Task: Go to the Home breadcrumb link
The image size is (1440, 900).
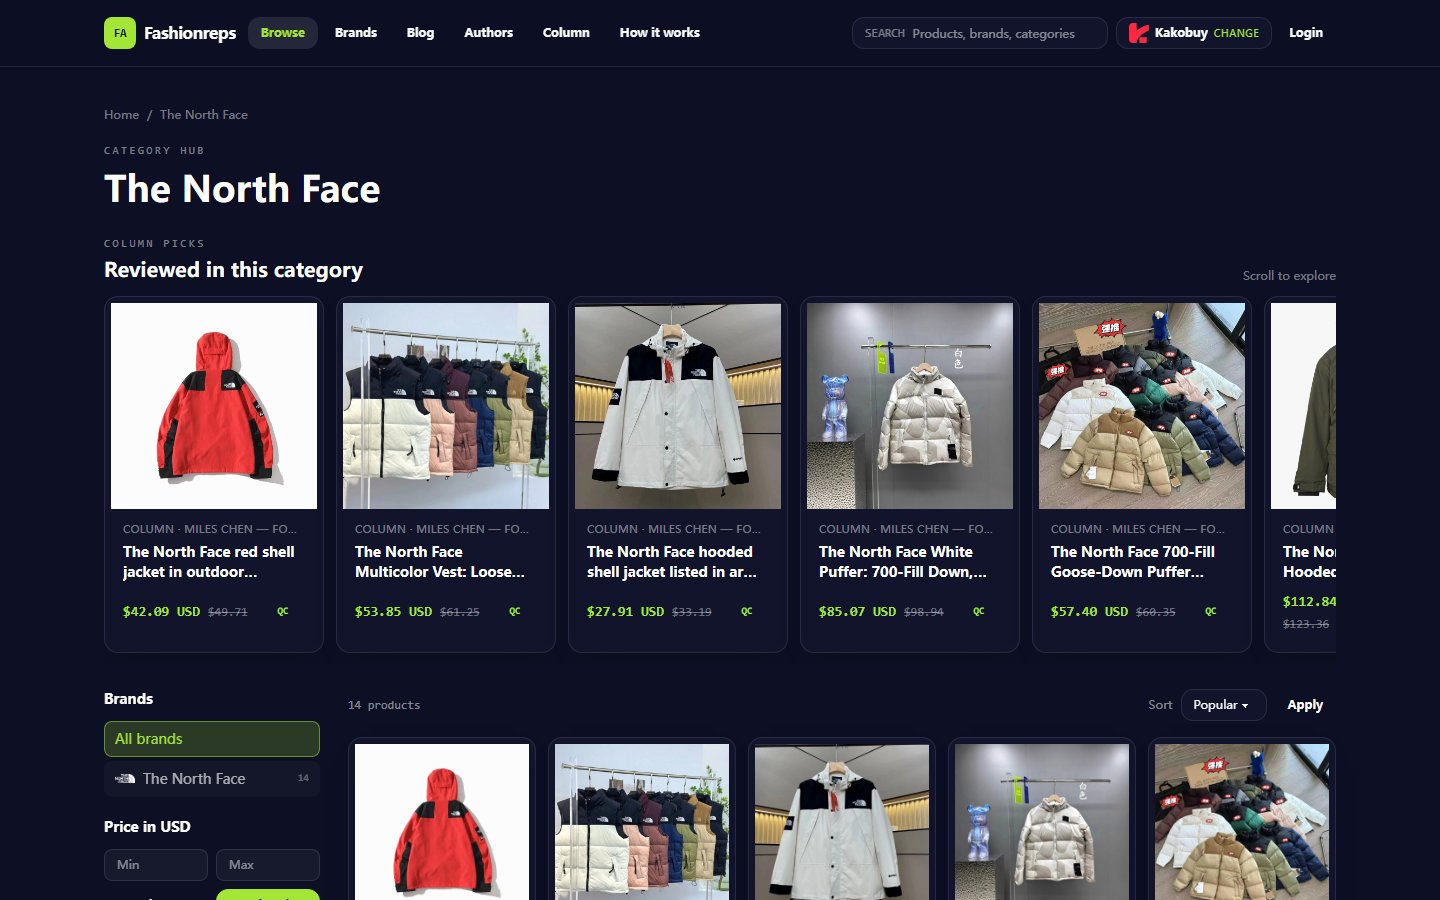Action: click(122, 115)
